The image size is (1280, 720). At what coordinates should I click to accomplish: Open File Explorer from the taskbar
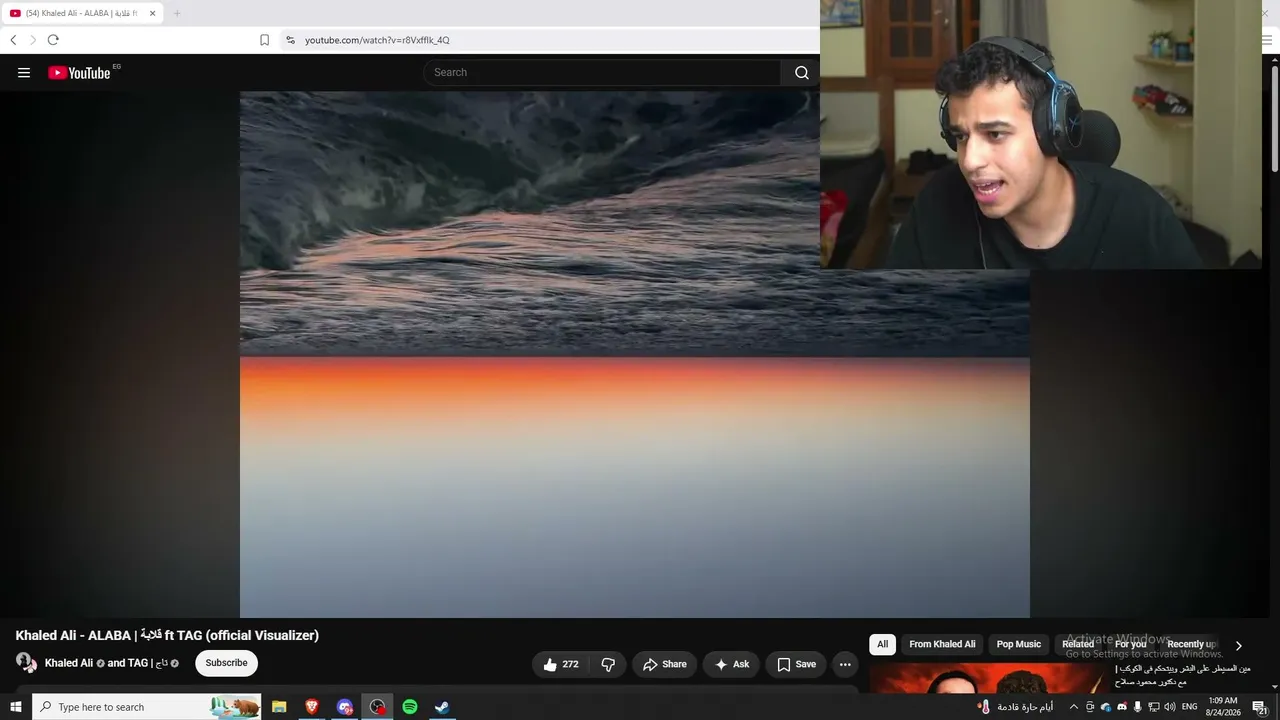click(x=279, y=707)
